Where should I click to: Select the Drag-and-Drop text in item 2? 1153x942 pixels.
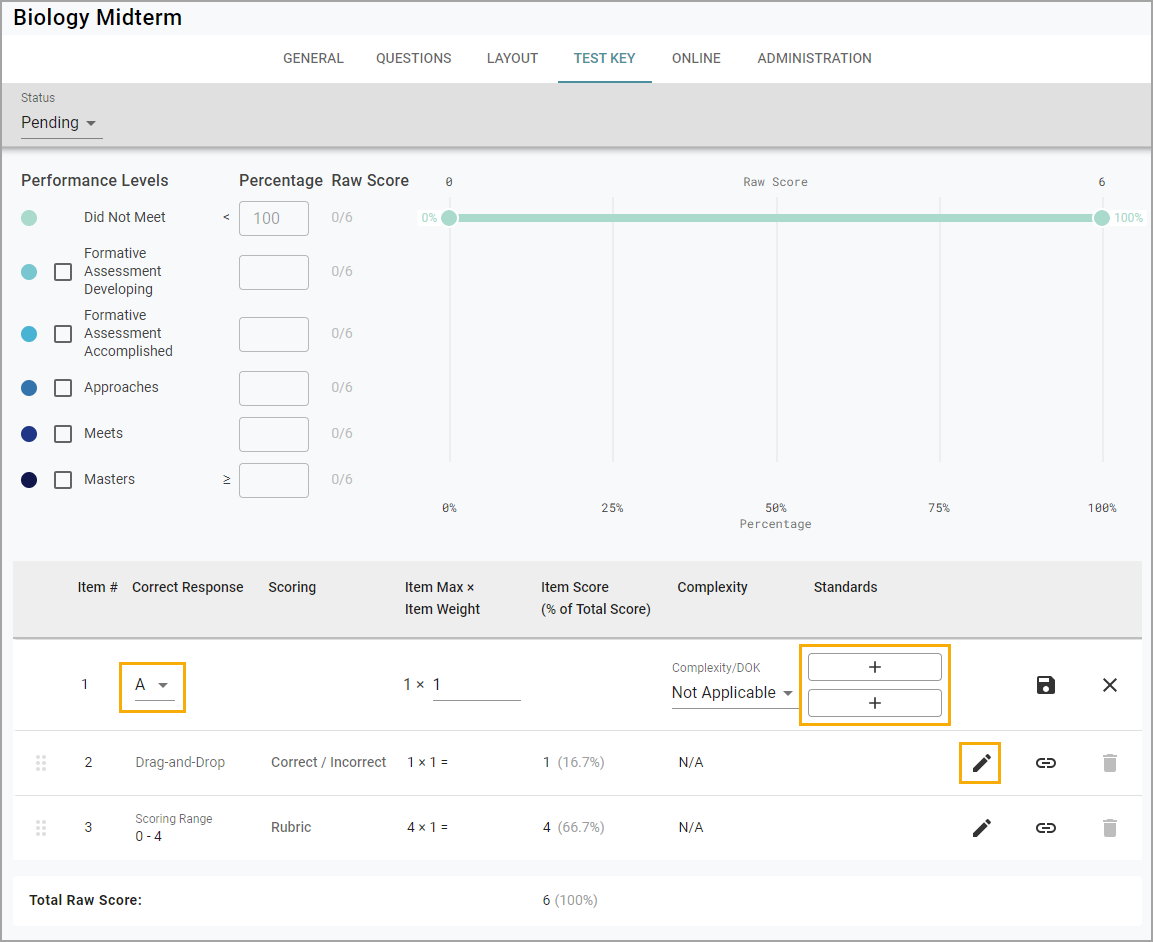pos(180,763)
